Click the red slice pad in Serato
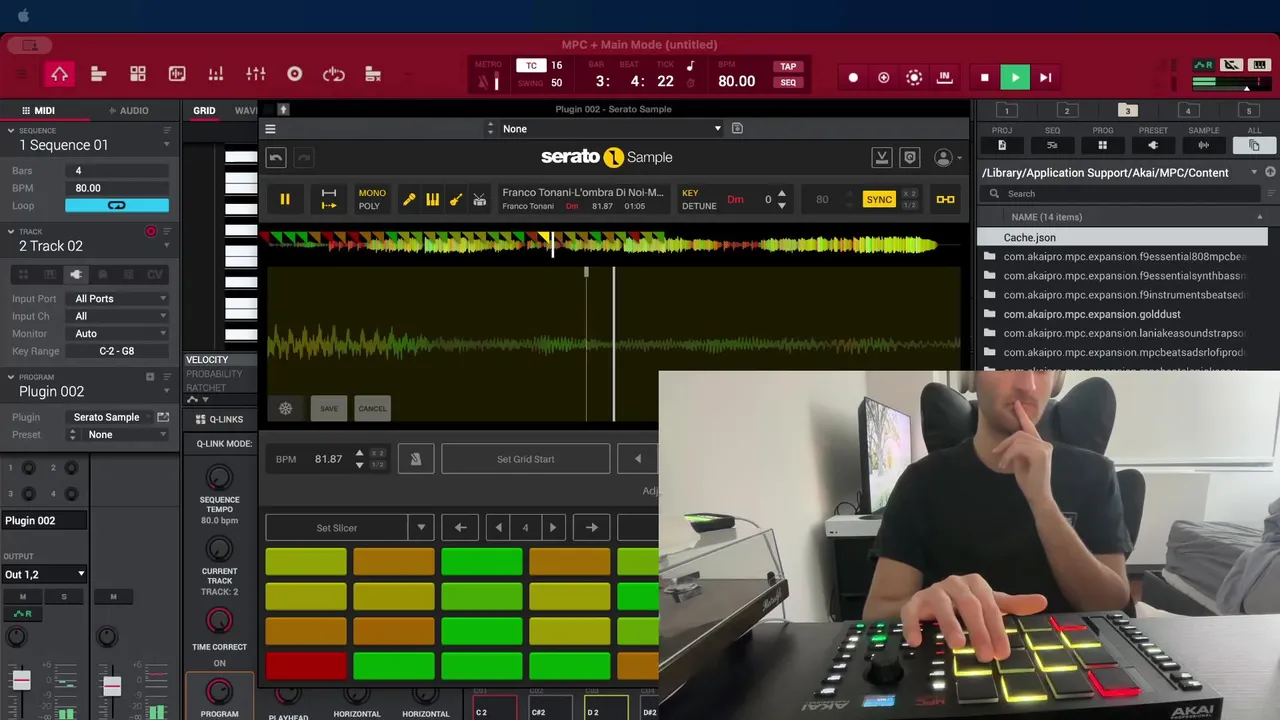1280x720 pixels. coord(306,665)
